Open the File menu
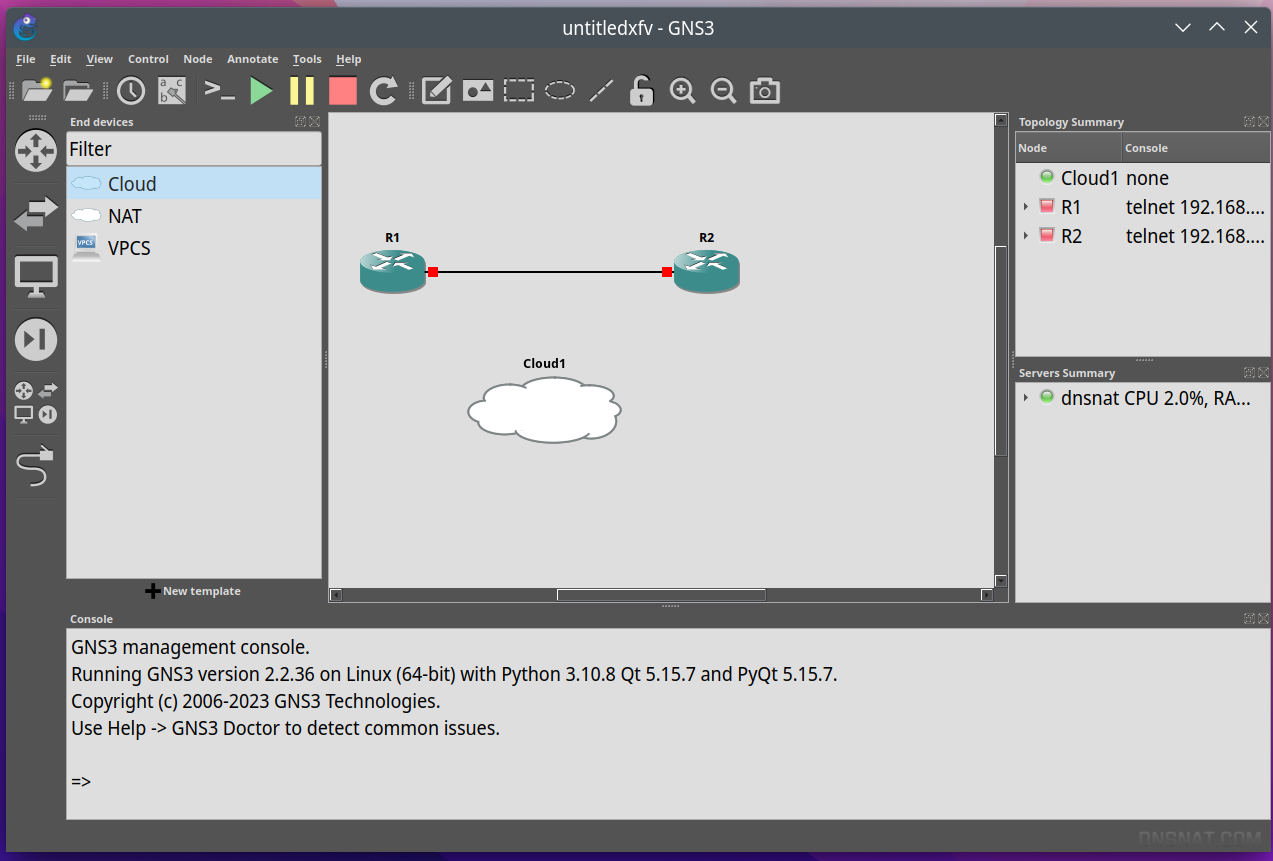This screenshot has height=861, width=1273. [25, 59]
